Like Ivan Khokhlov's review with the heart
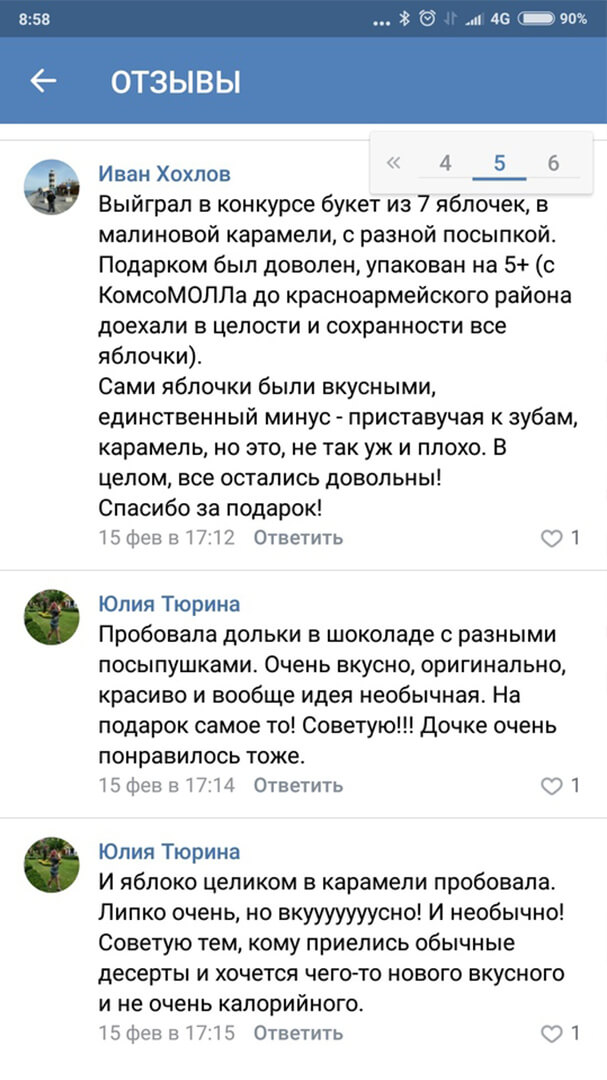Image resolution: width=607 pixels, height=1080 pixels. coord(552,538)
